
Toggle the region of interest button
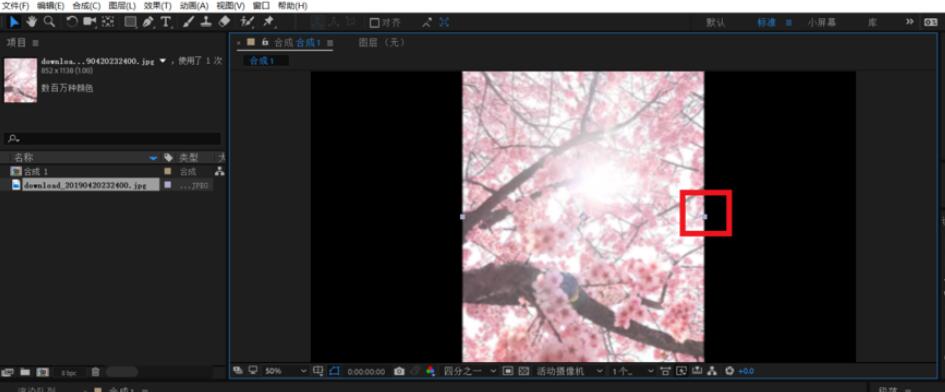click(x=507, y=371)
